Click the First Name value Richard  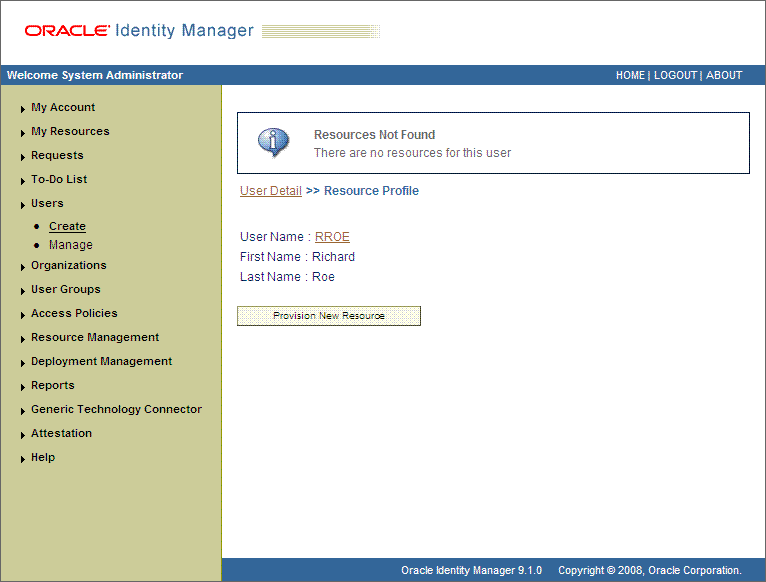(x=333, y=257)
